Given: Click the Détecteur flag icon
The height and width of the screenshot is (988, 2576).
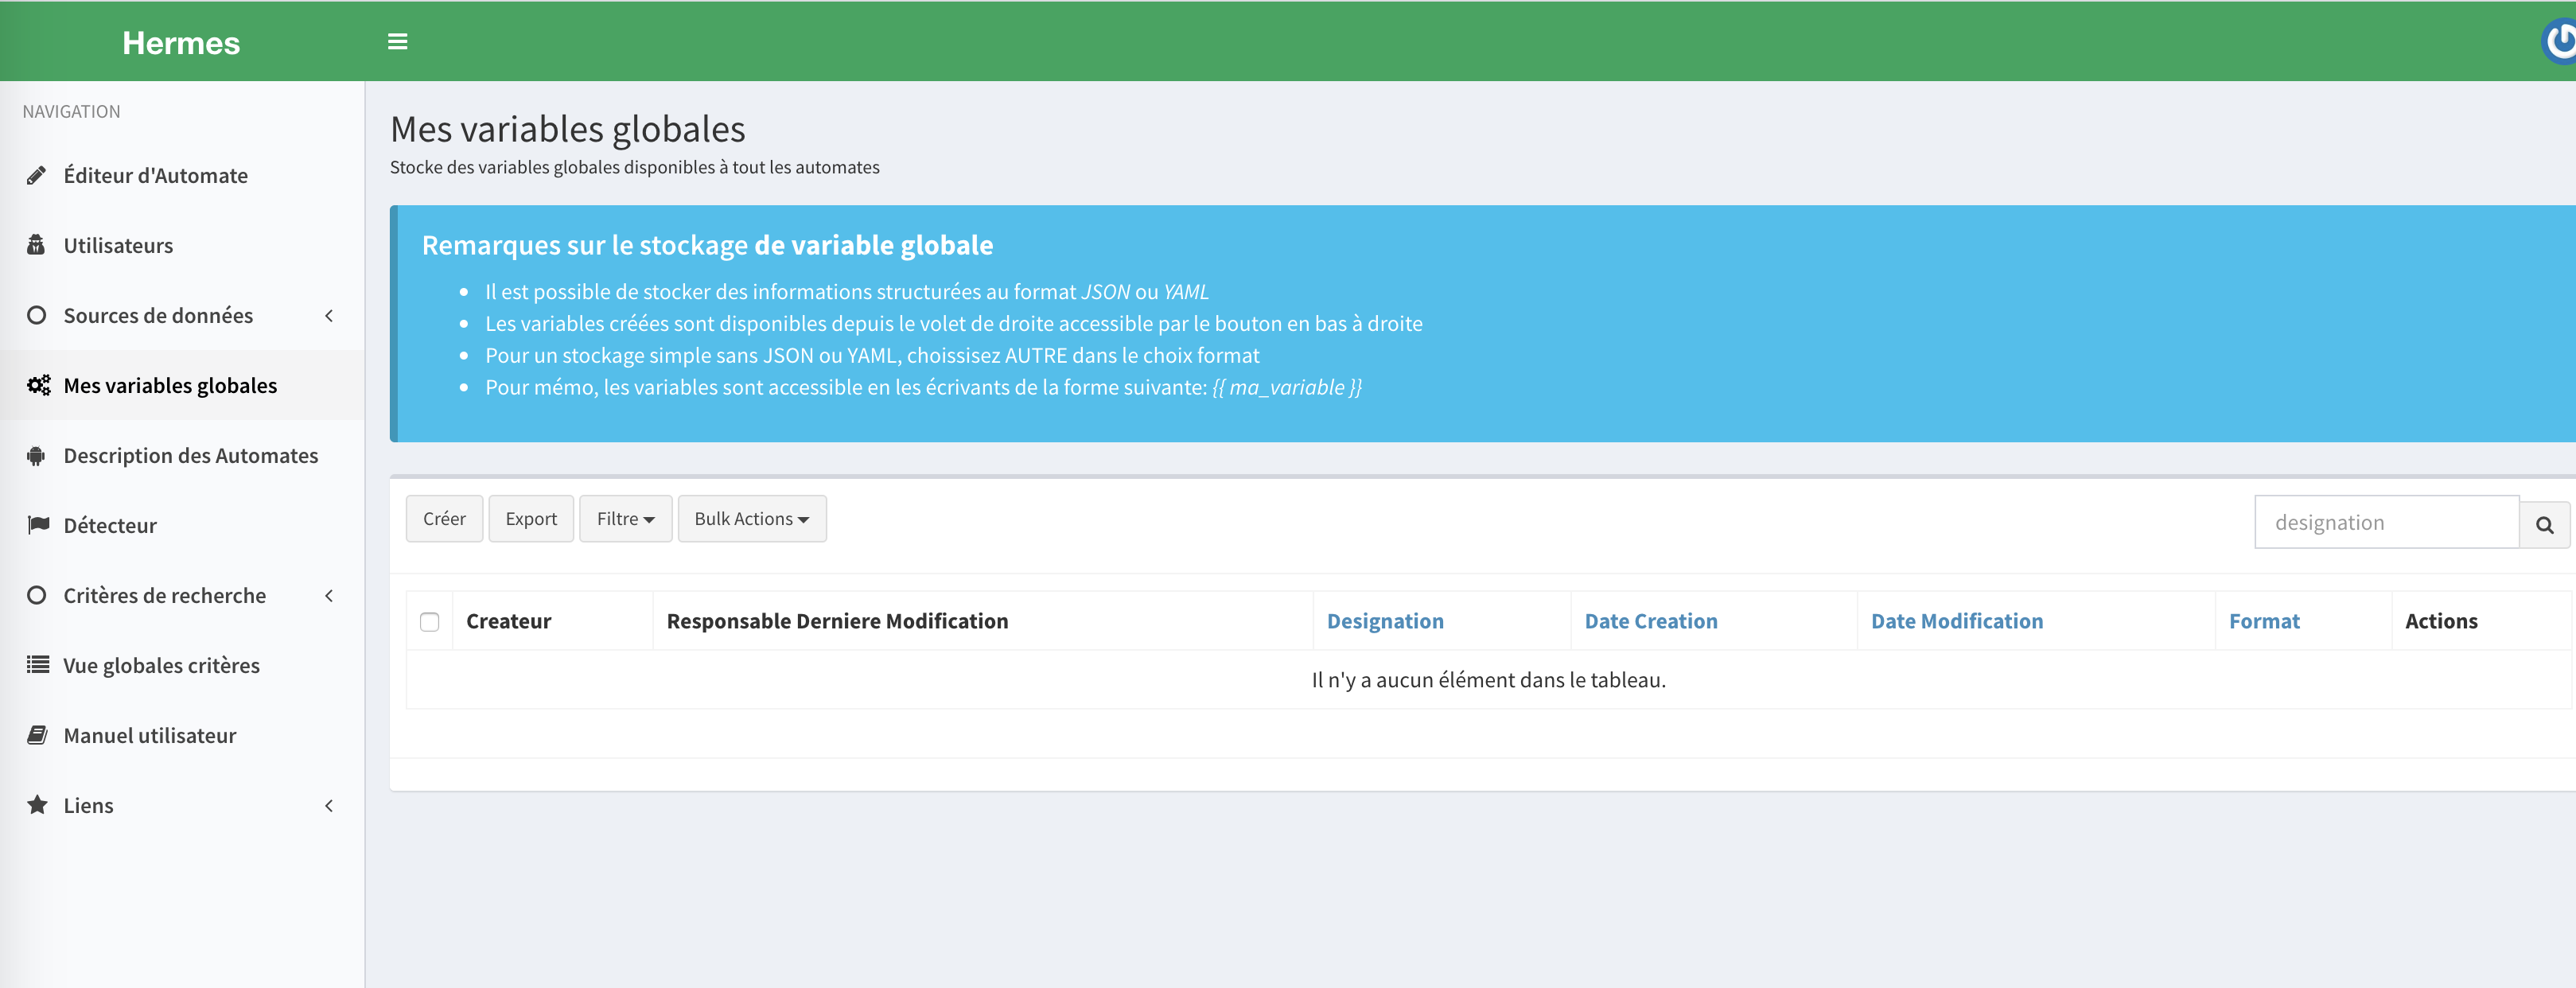Looking at the screenshot, I should 38,525.
